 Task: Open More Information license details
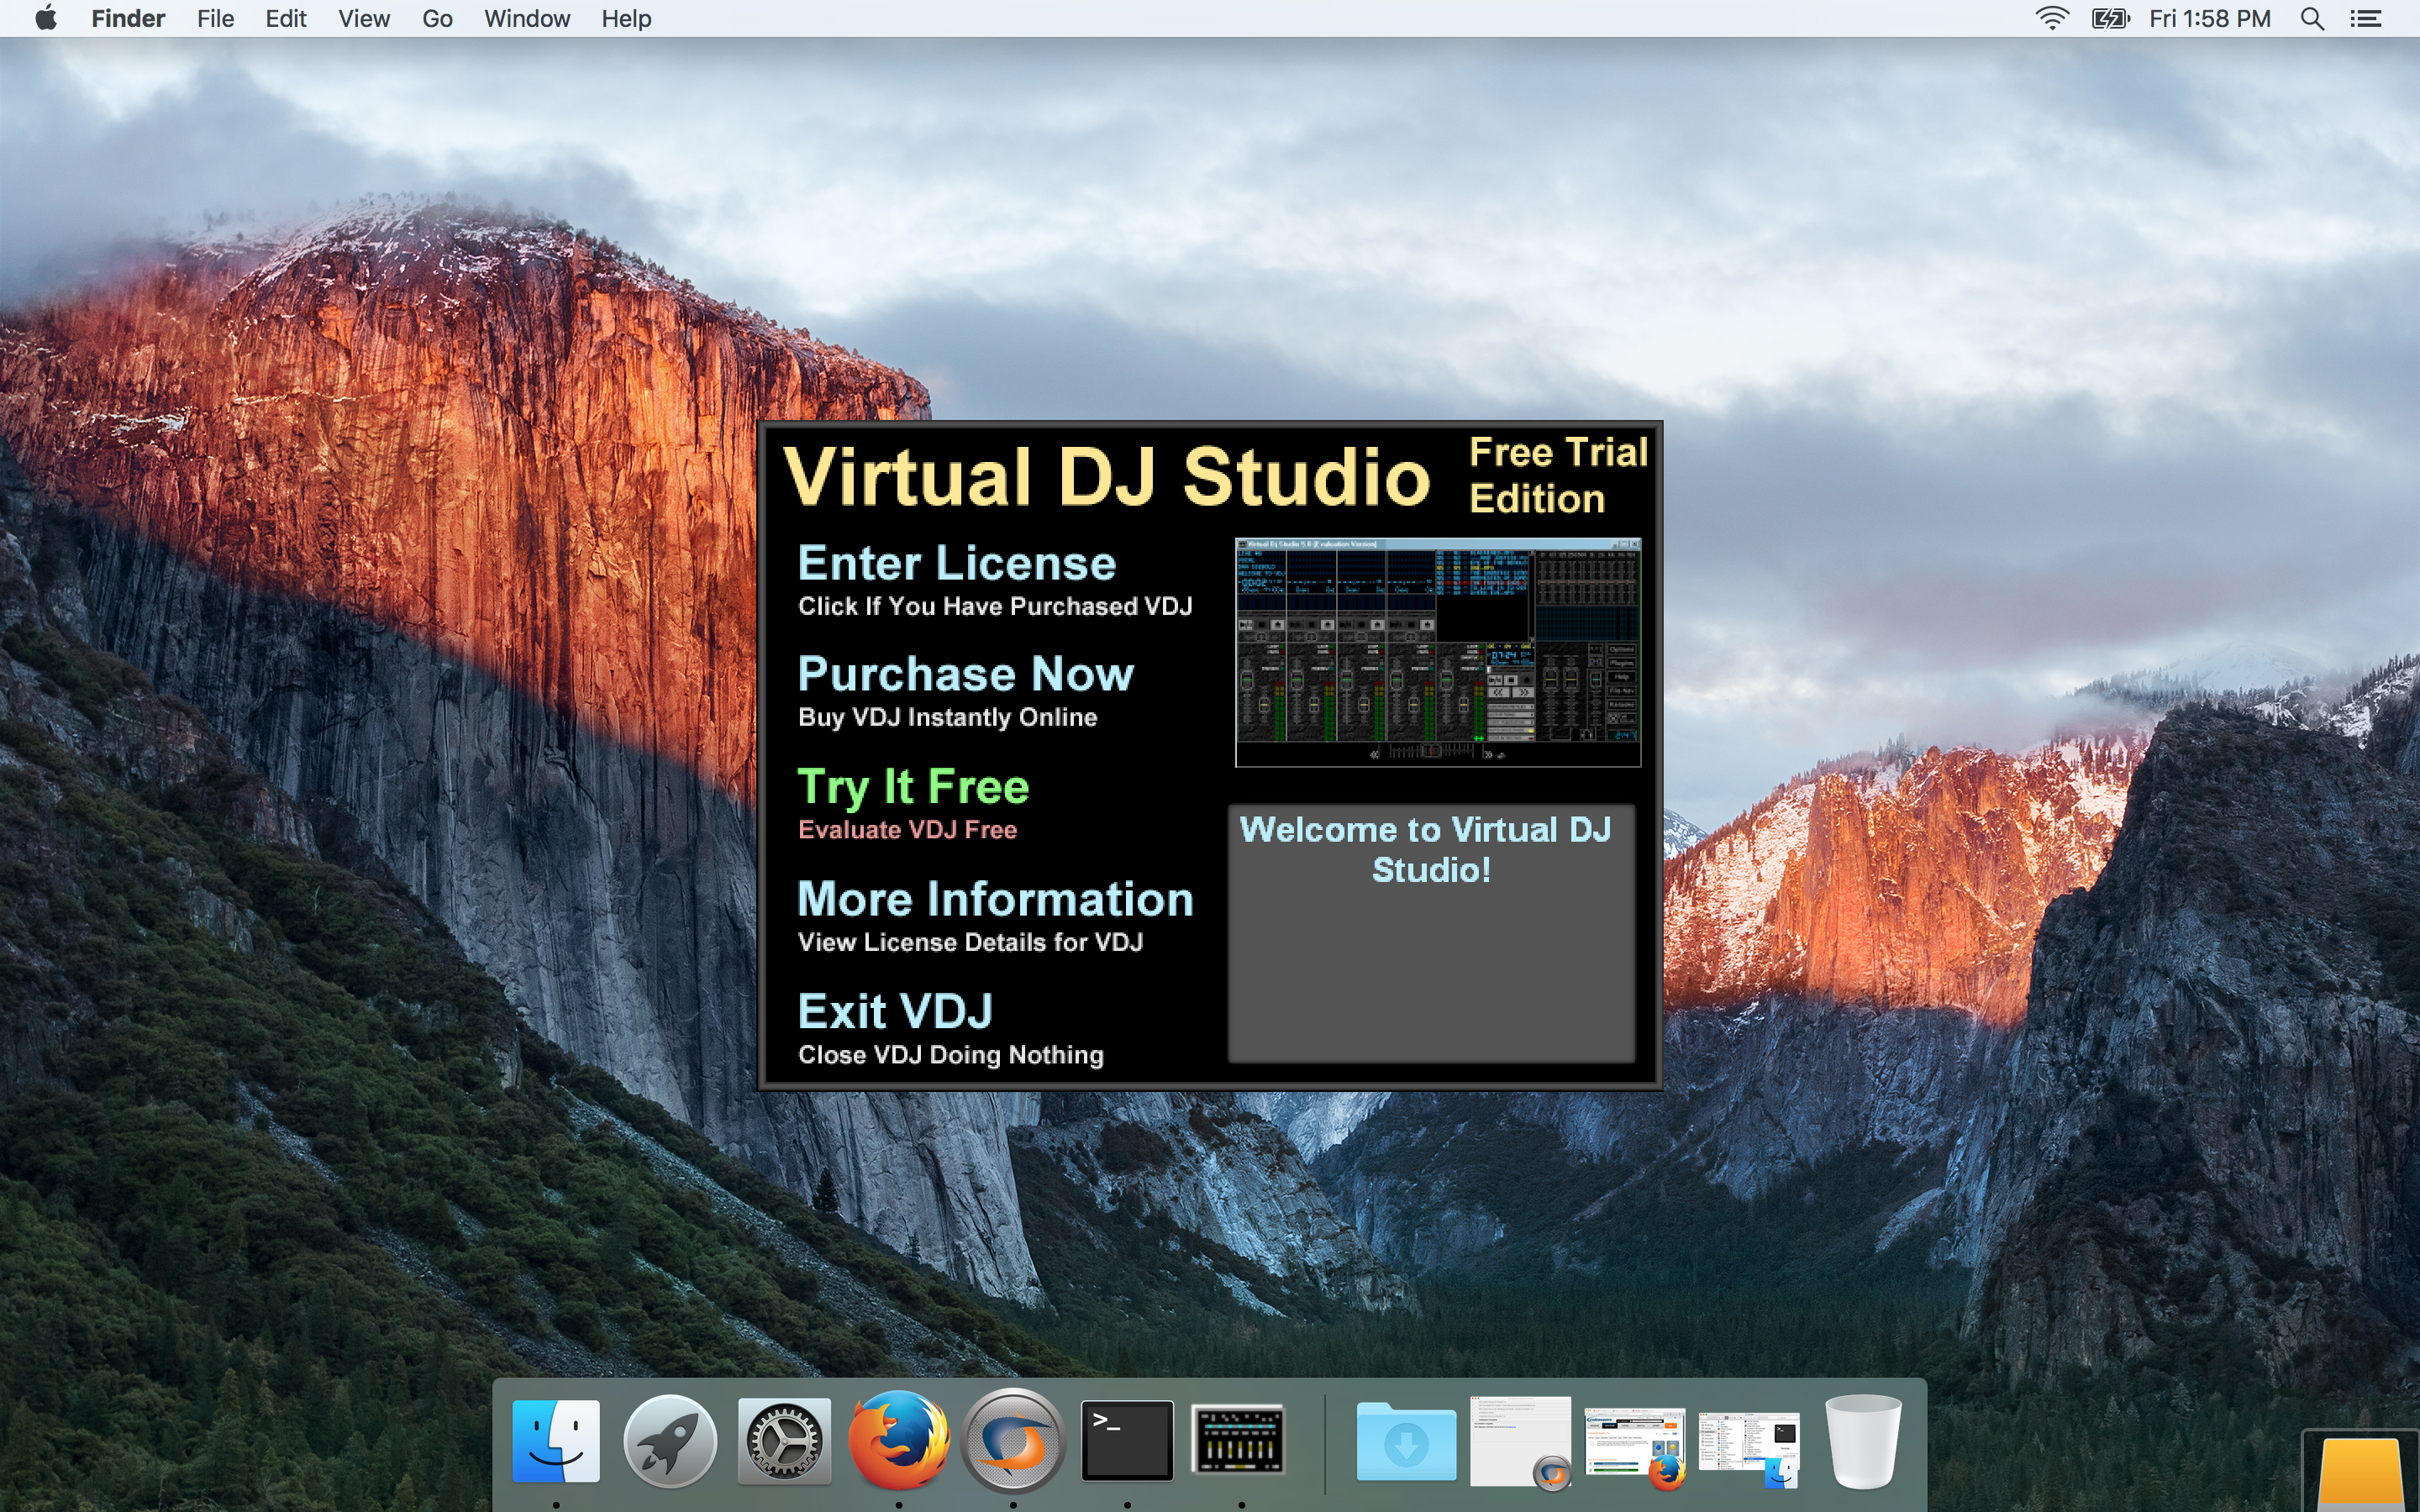tap(995, 916)
